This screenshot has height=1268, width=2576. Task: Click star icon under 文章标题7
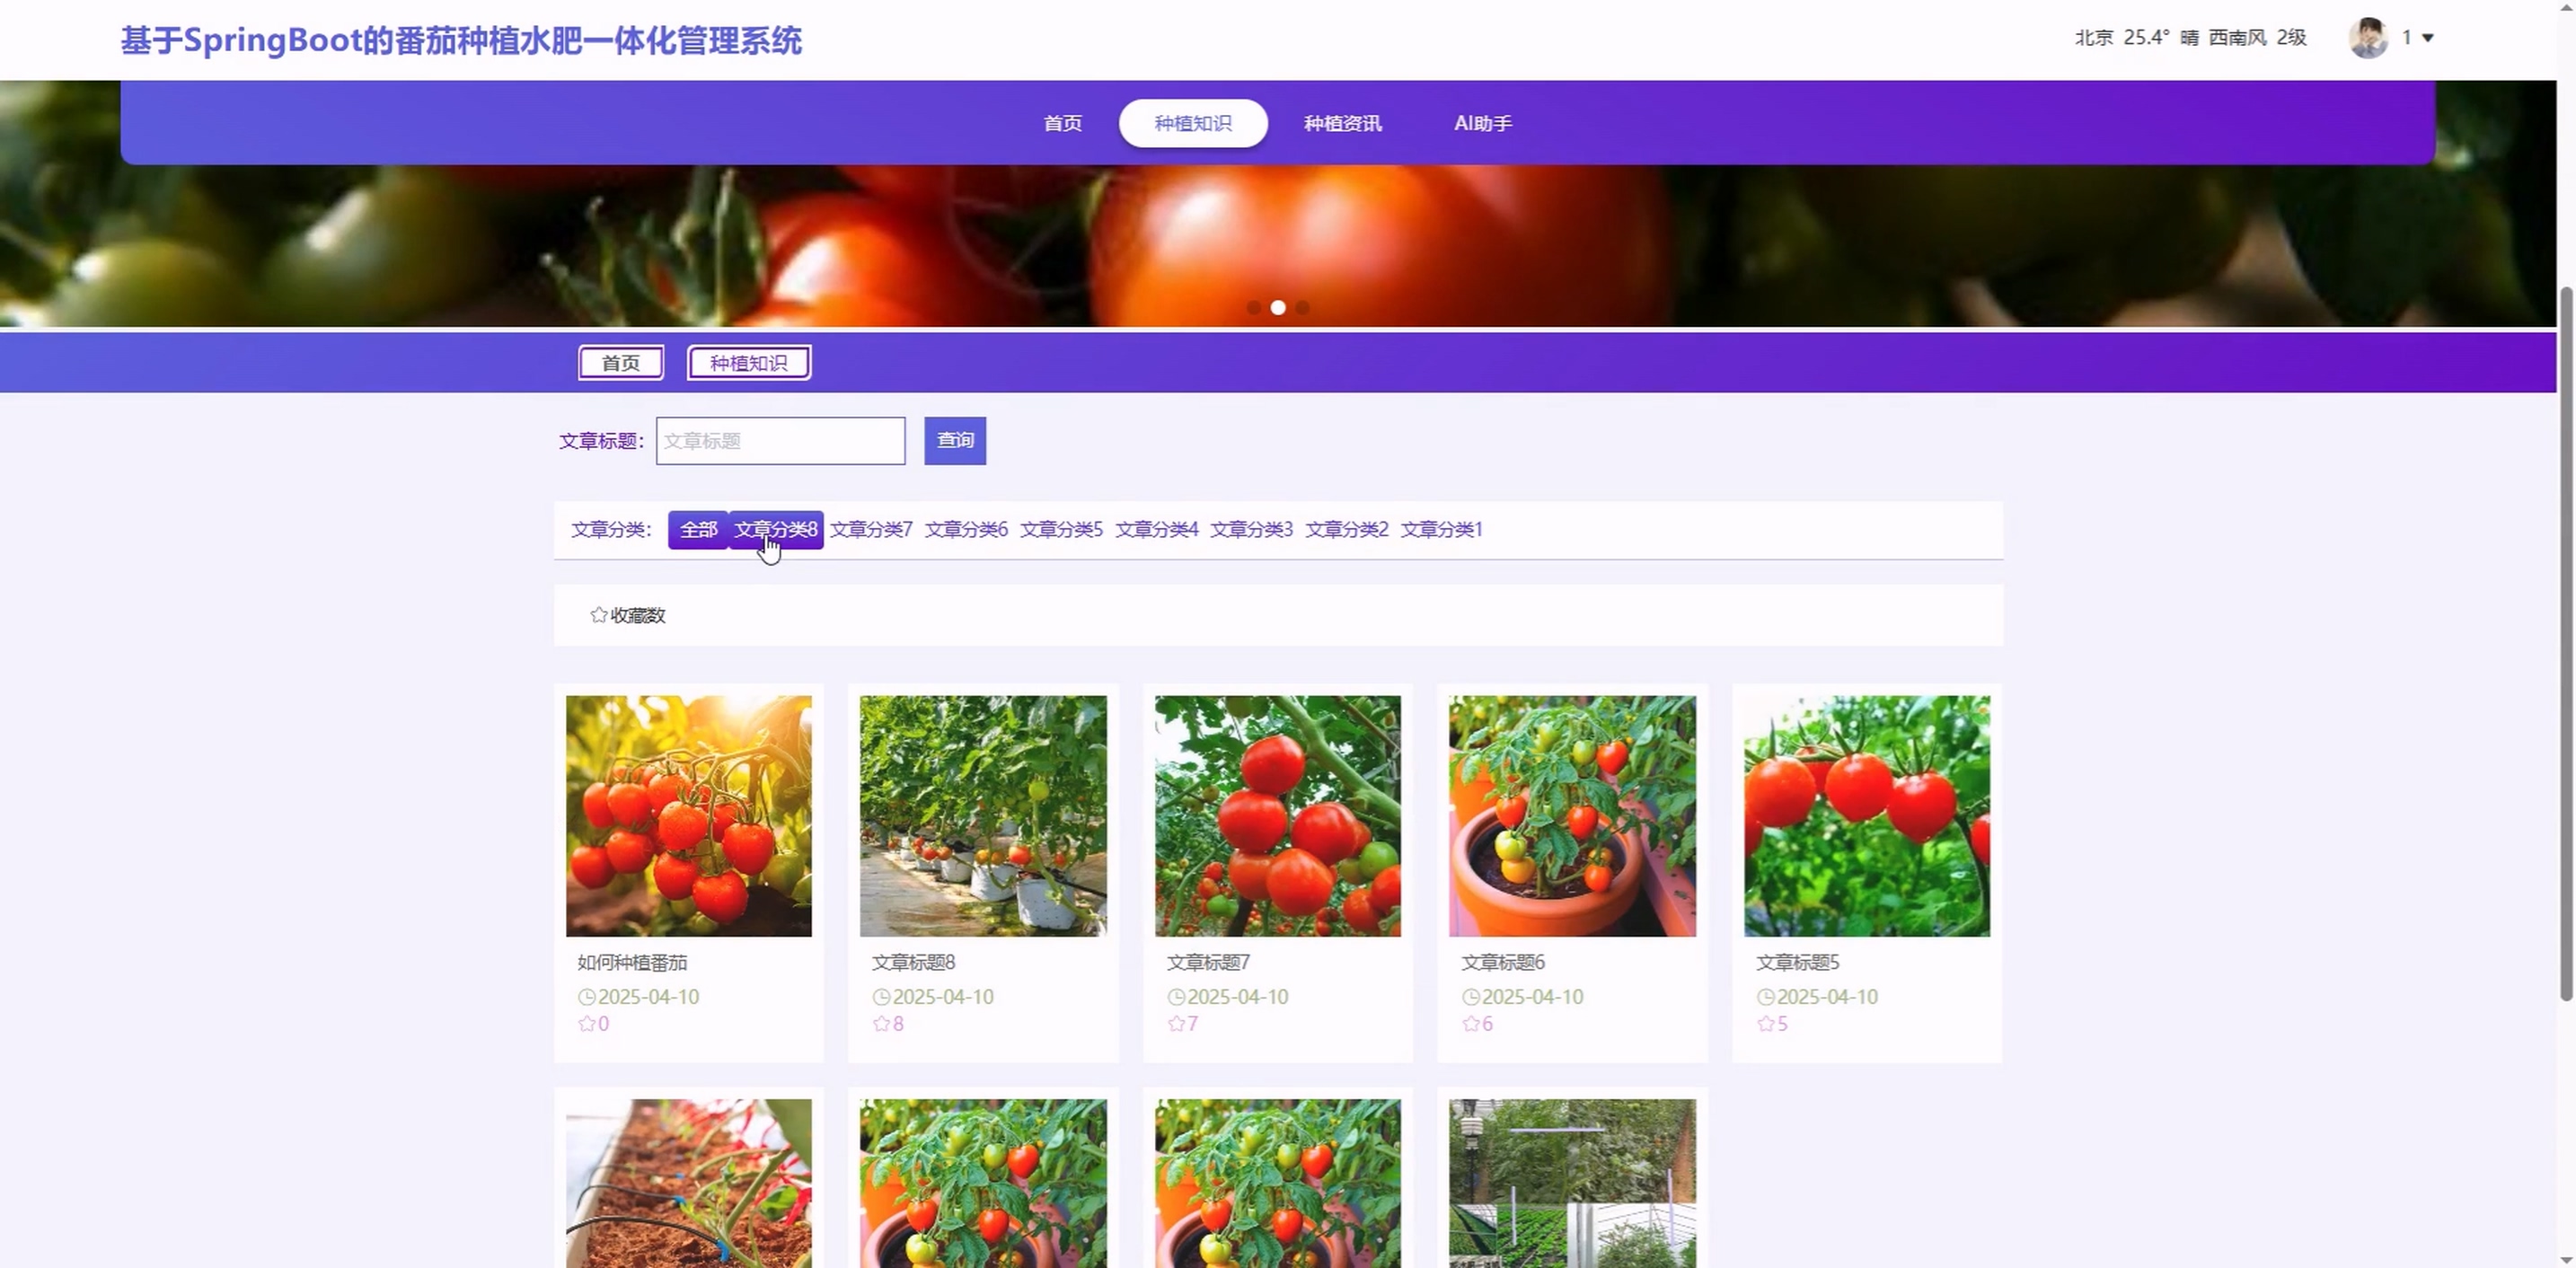pos(1176,1023)
